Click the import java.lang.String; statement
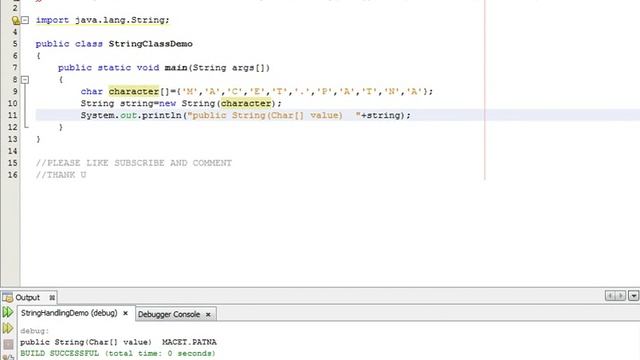This screenshot has width=640, height=360. point(102,20)
